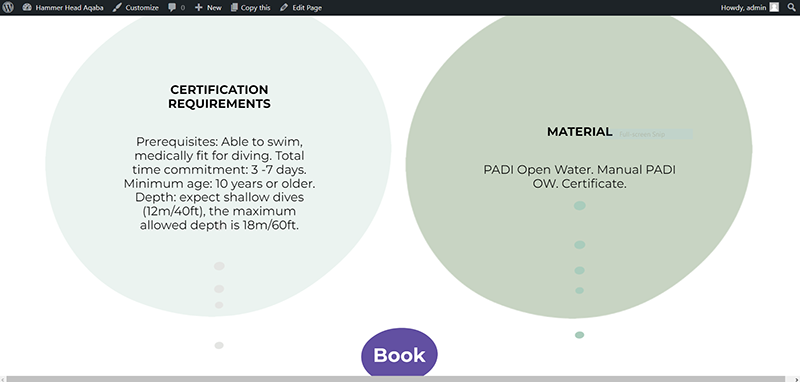Click the Edit Page text link
800x382 pixels.
(x=307, y=8)
